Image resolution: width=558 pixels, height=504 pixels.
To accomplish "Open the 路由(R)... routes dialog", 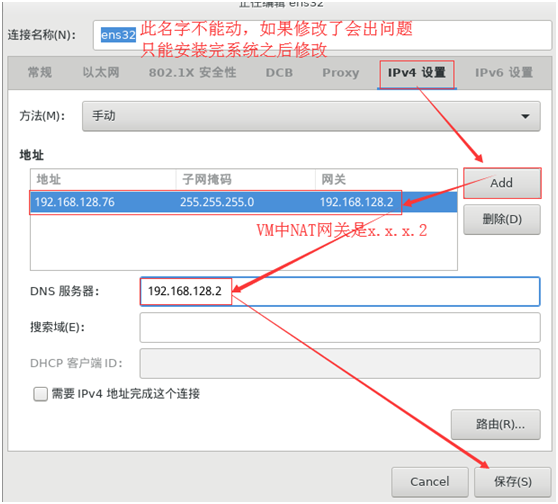I will click(496, 424).
